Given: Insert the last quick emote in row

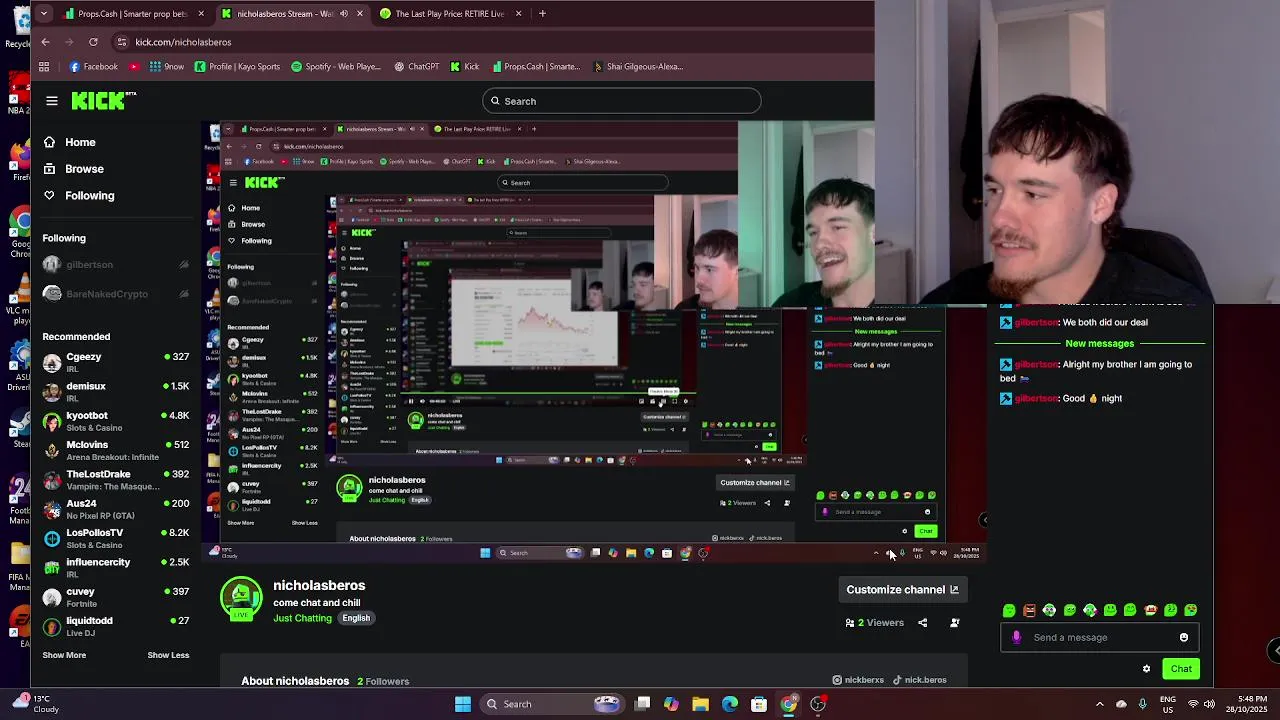Looking at the screenshot, I should coord(1191,610).
